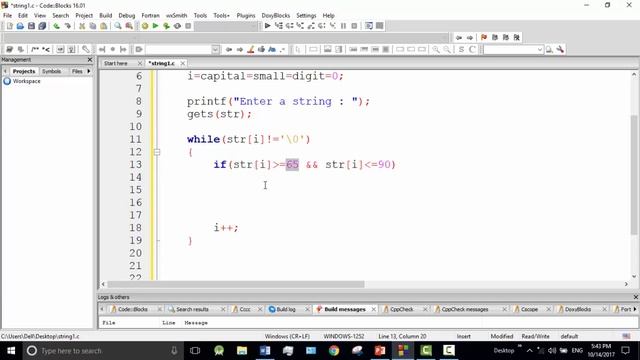Click the Save all files icon
640x360 pixels.
pos(42,26)
